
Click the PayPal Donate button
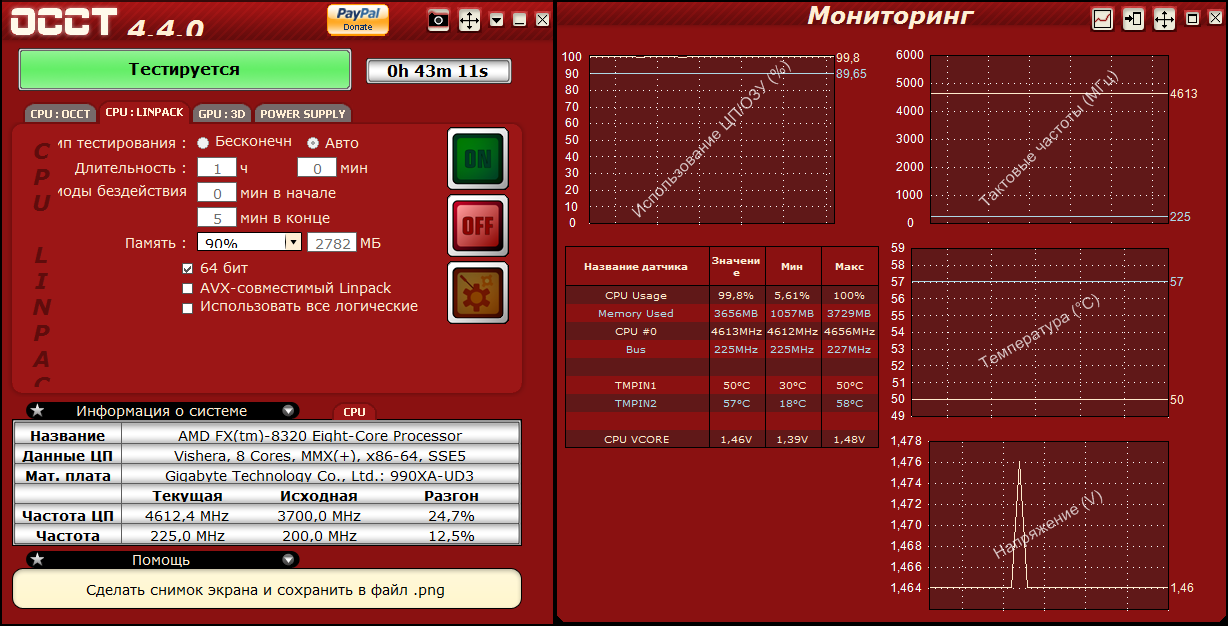358,19
